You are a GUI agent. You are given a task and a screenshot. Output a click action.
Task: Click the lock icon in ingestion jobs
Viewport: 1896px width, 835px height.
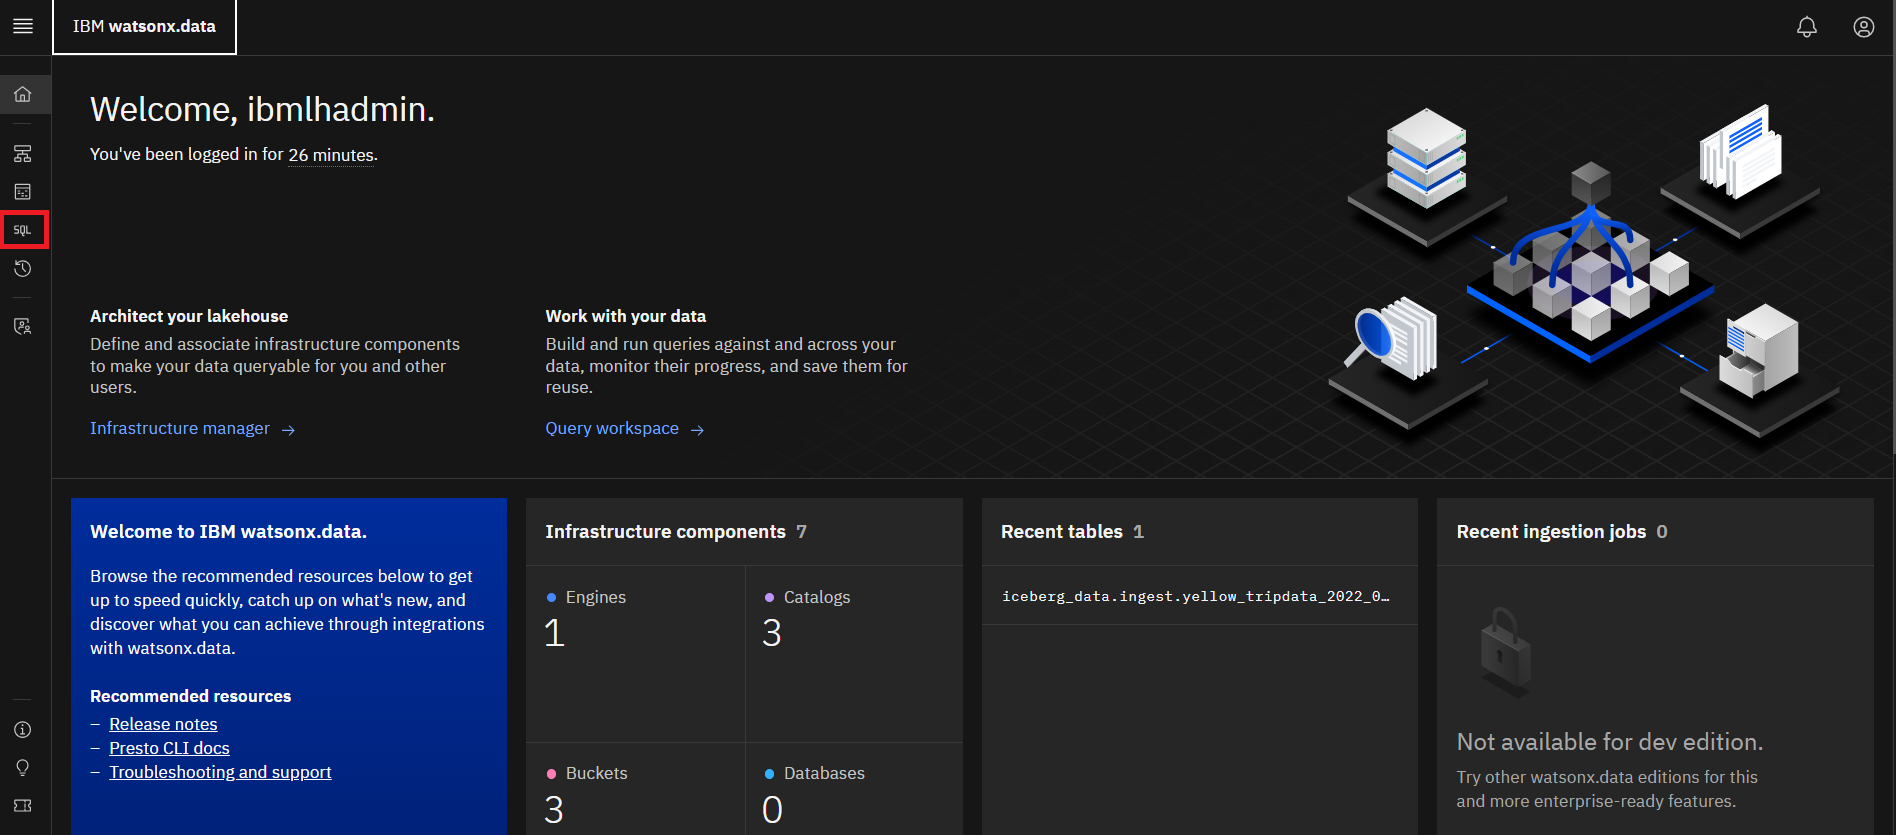(1505, 651)
